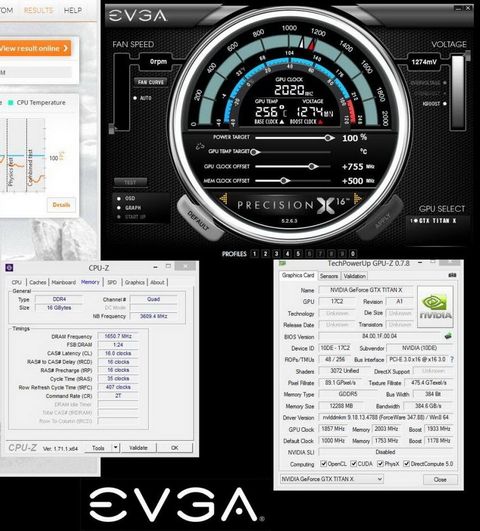
Task: Switch to the Caches tab in CPU-Z
Action: [38, 282]
